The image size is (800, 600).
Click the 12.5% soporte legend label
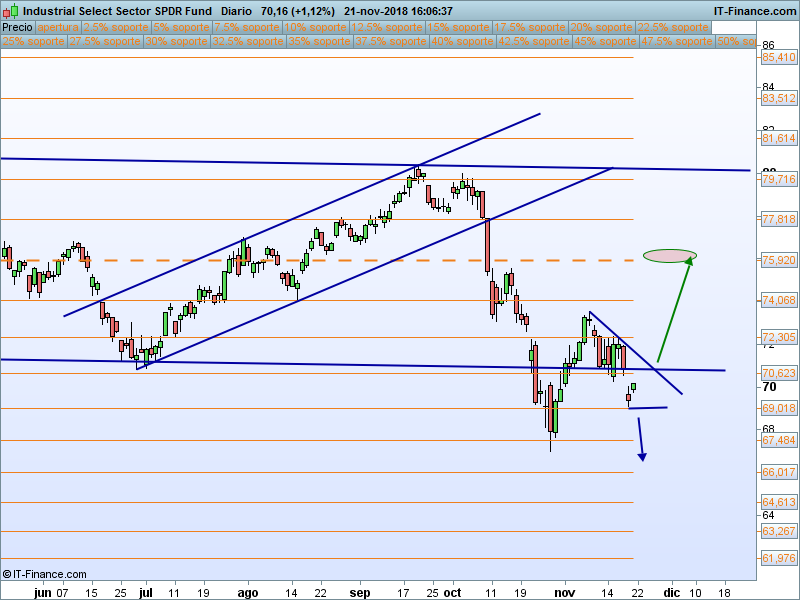[x=389, y=28]
